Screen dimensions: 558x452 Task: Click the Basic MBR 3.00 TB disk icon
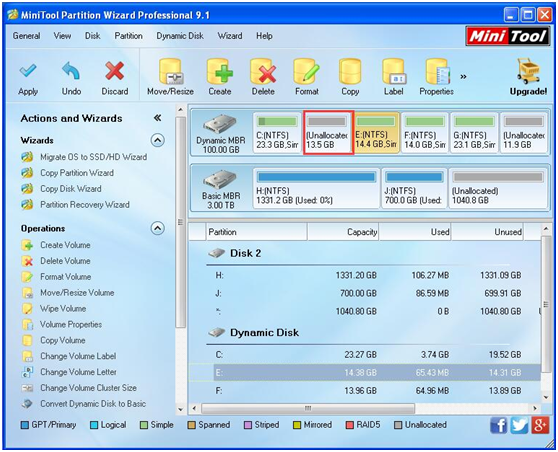click(219, 180)
